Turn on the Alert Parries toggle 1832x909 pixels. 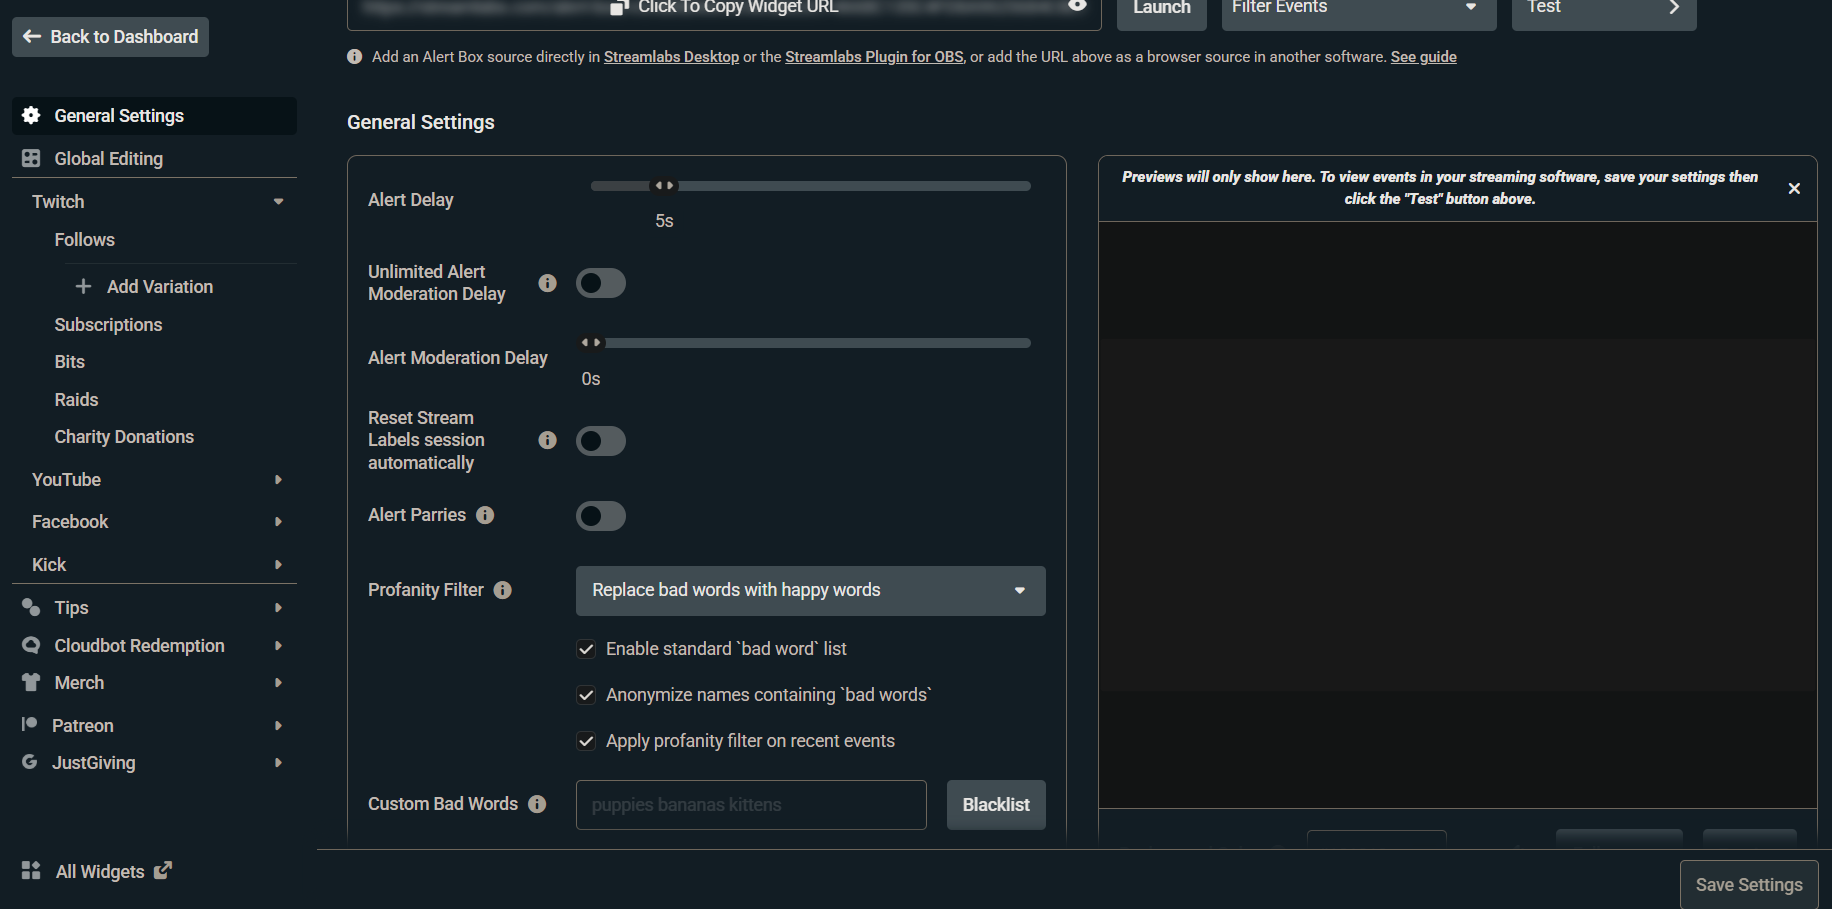pyautogui.click(x=600, y=516)
